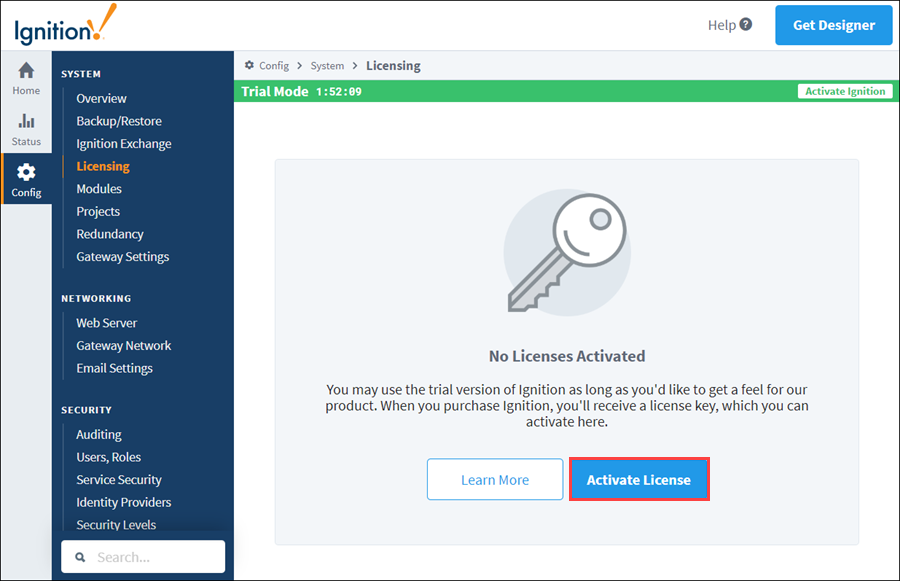Open Security Levels page
Viewport: 900px width, 581px height.
pos(116,525)
